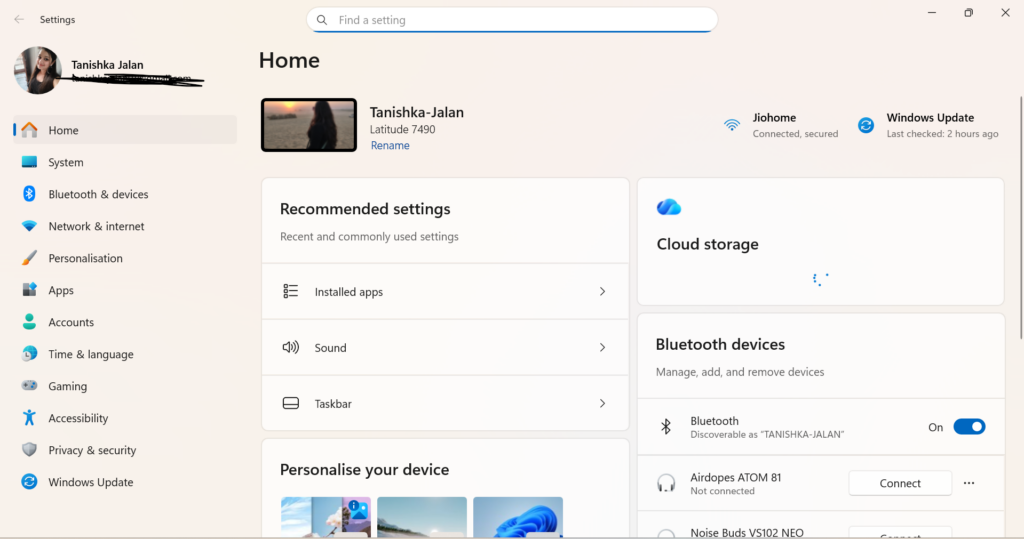Image resolution: width=1024 pixels, height=539 pixels.
Task: Navigate to Privacy & security
Action: pyautogui.click(x=125, y=449)
